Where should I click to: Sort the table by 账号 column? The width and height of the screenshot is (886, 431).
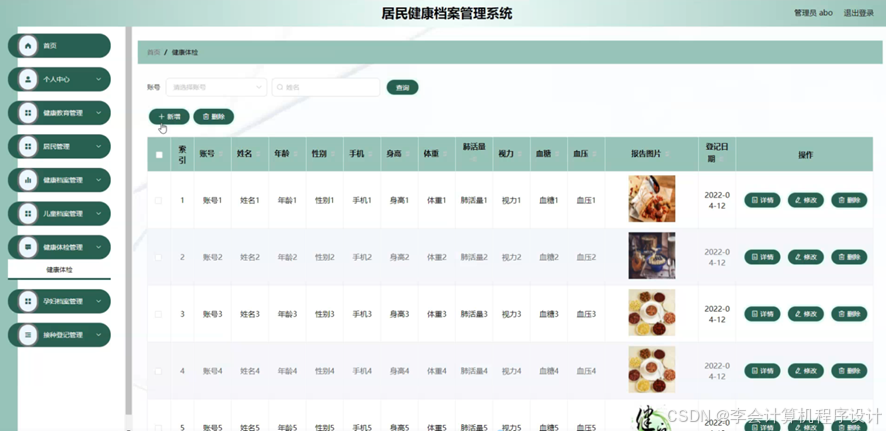(221, 154)
